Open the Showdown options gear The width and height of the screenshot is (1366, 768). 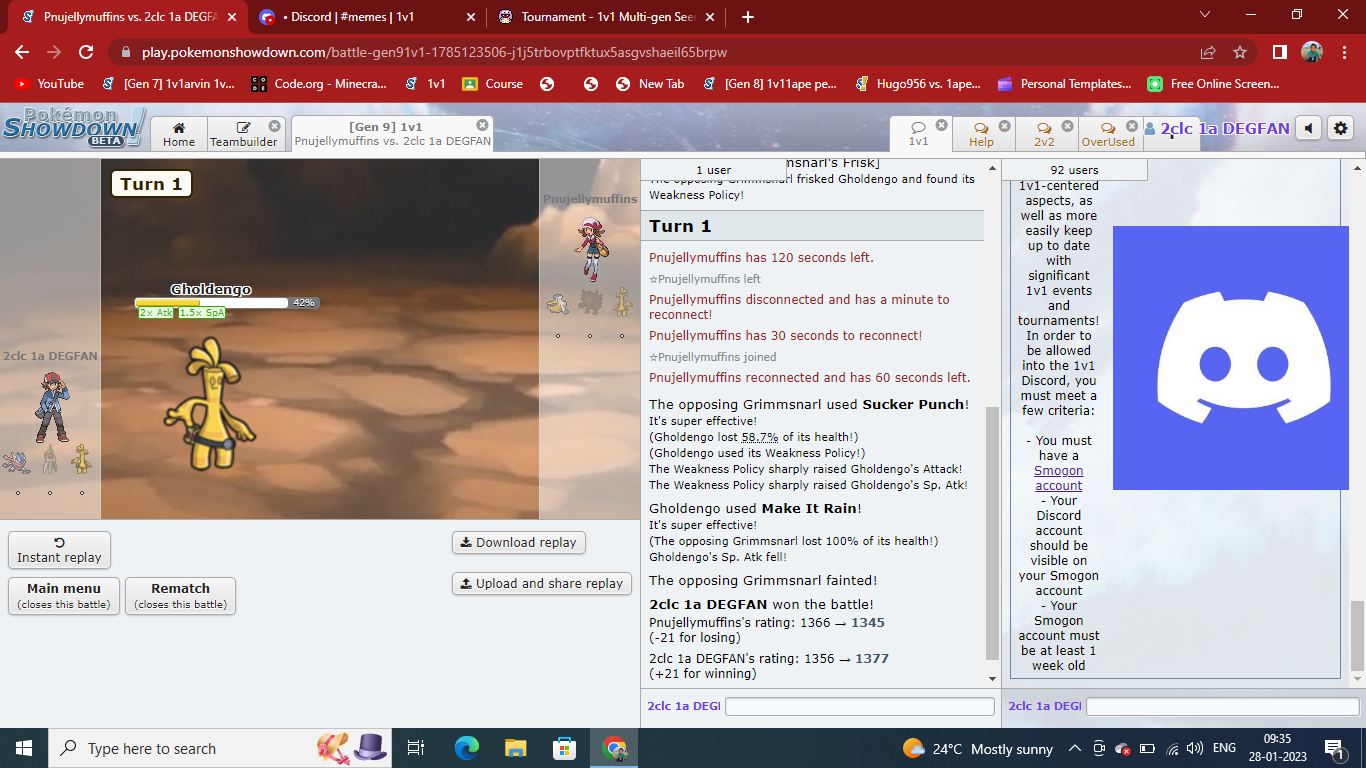click(1341, 128)
